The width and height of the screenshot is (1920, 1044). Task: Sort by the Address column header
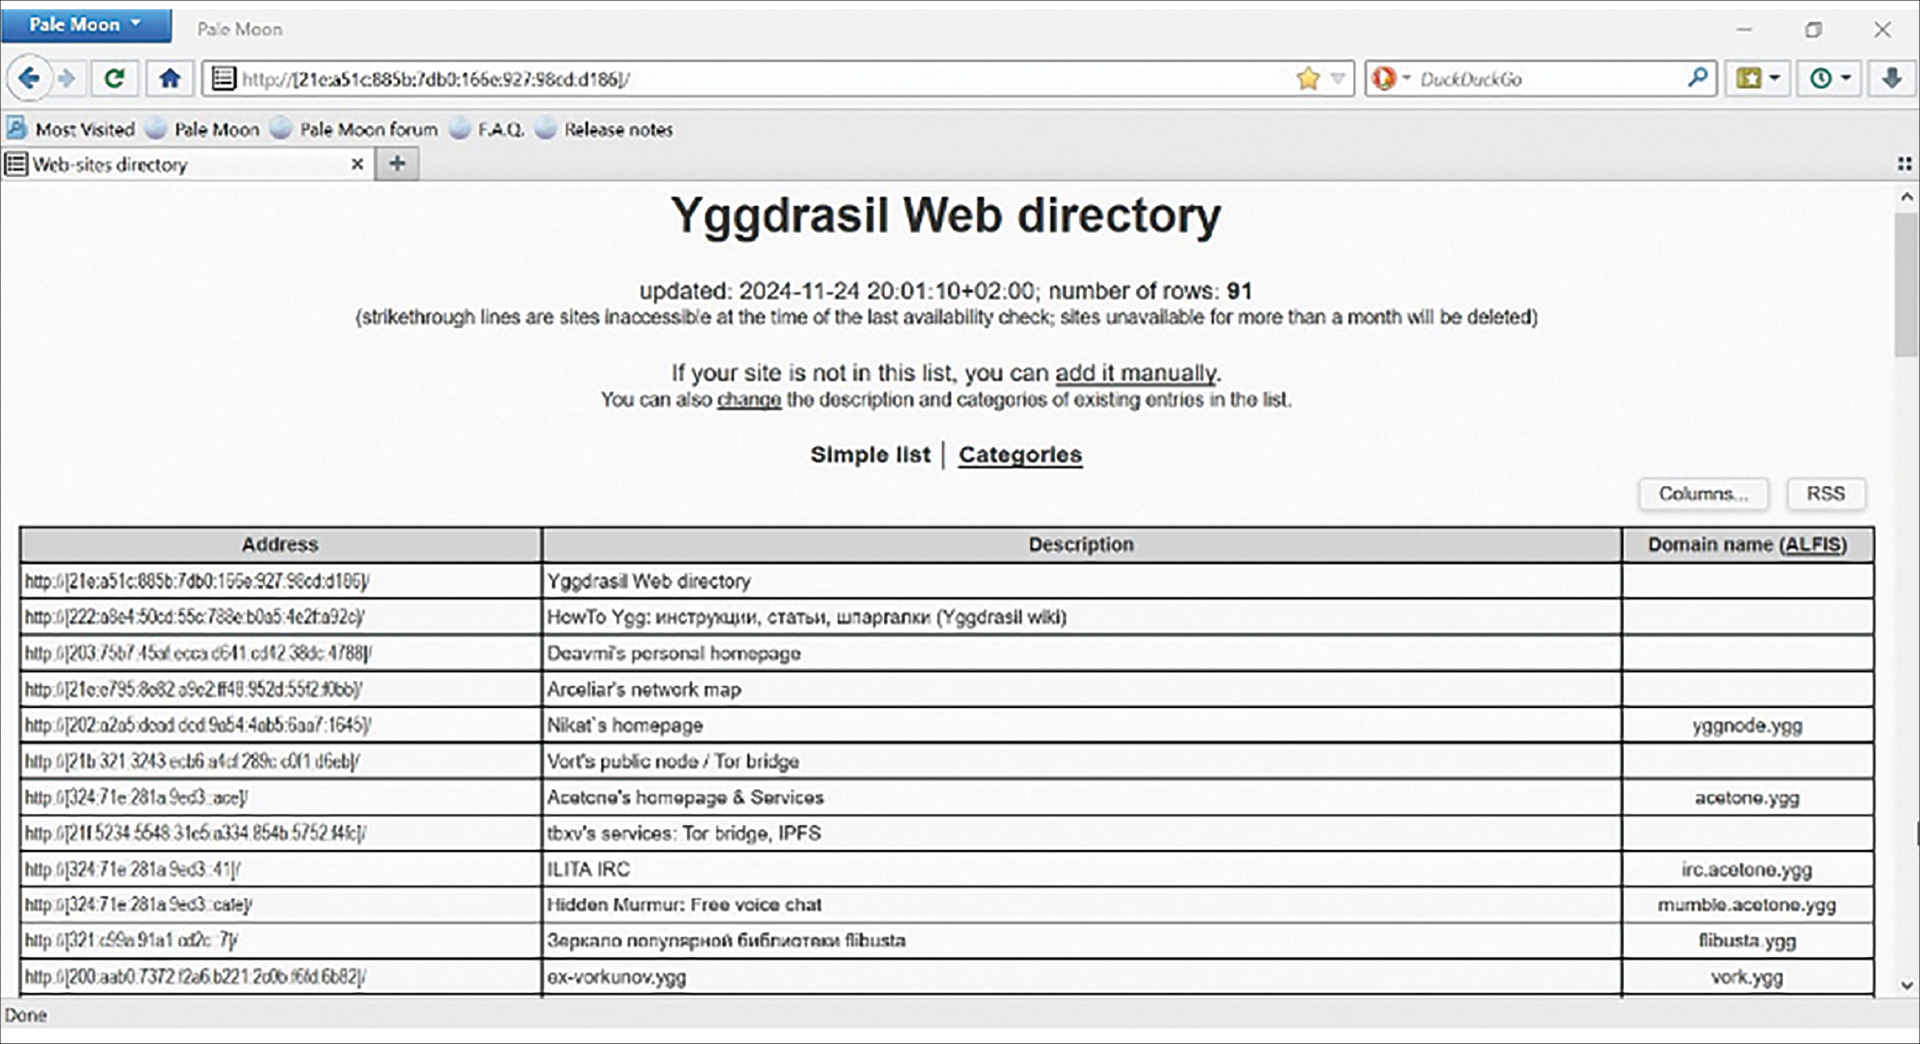[x=280, y=545]
